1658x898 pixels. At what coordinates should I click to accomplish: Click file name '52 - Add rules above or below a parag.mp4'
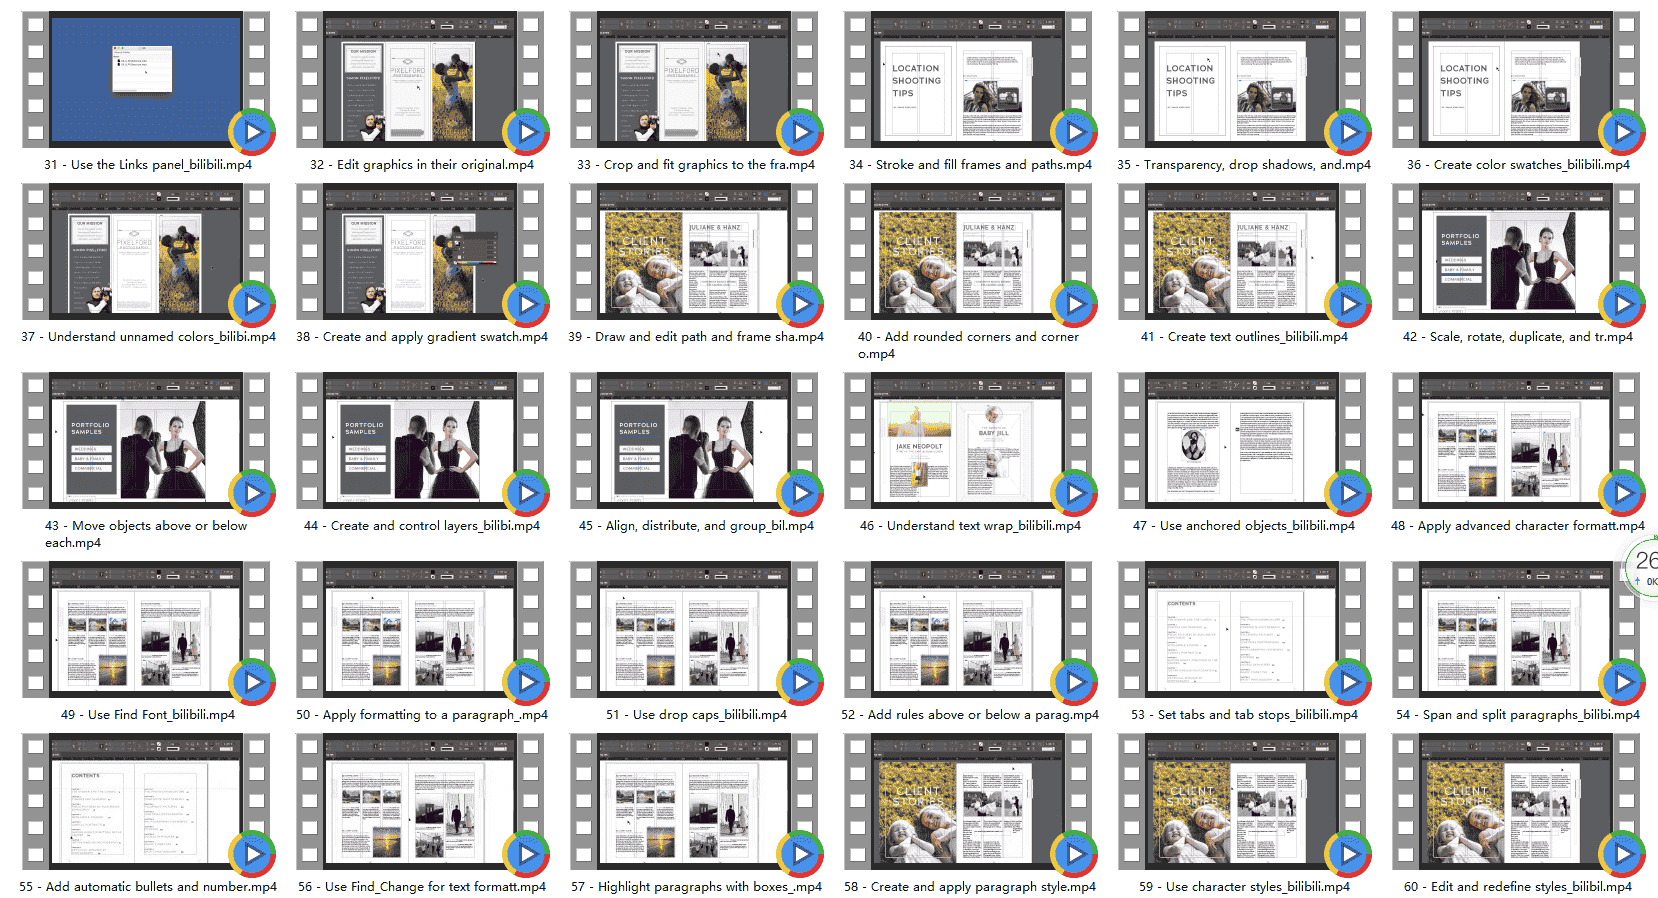coord(970,715)
